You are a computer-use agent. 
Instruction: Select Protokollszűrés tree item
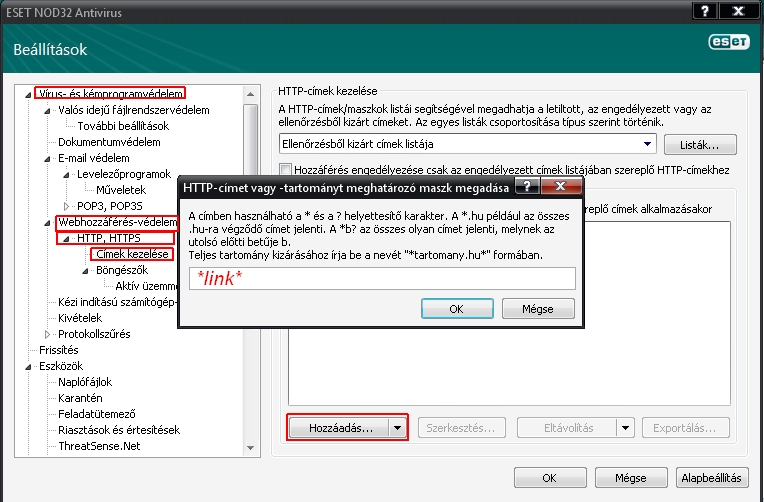(94, 334)
